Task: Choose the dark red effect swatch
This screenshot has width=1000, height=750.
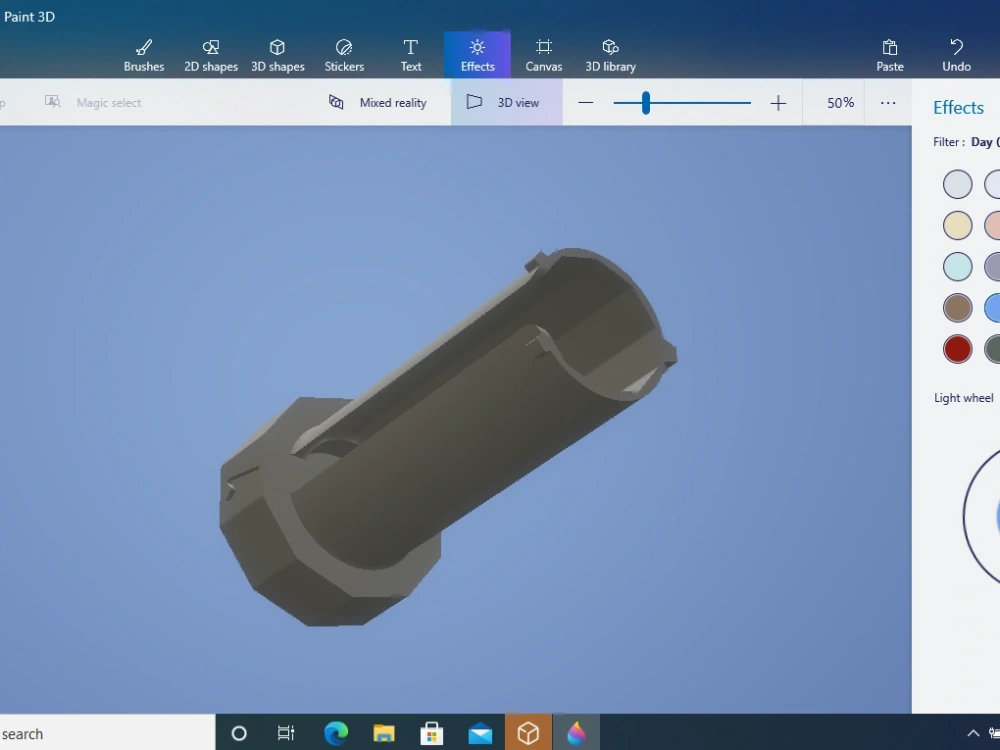Action: (x=957, y=349)
